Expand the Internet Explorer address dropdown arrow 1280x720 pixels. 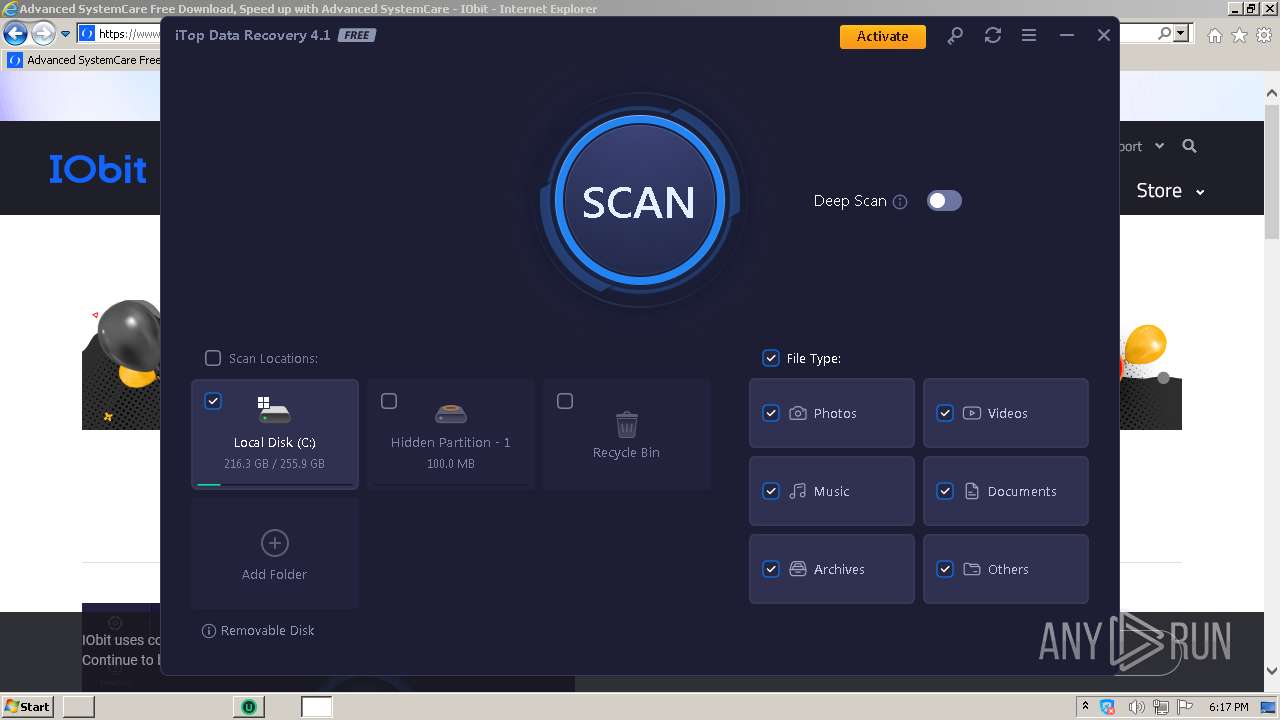[x=65, y=34]
